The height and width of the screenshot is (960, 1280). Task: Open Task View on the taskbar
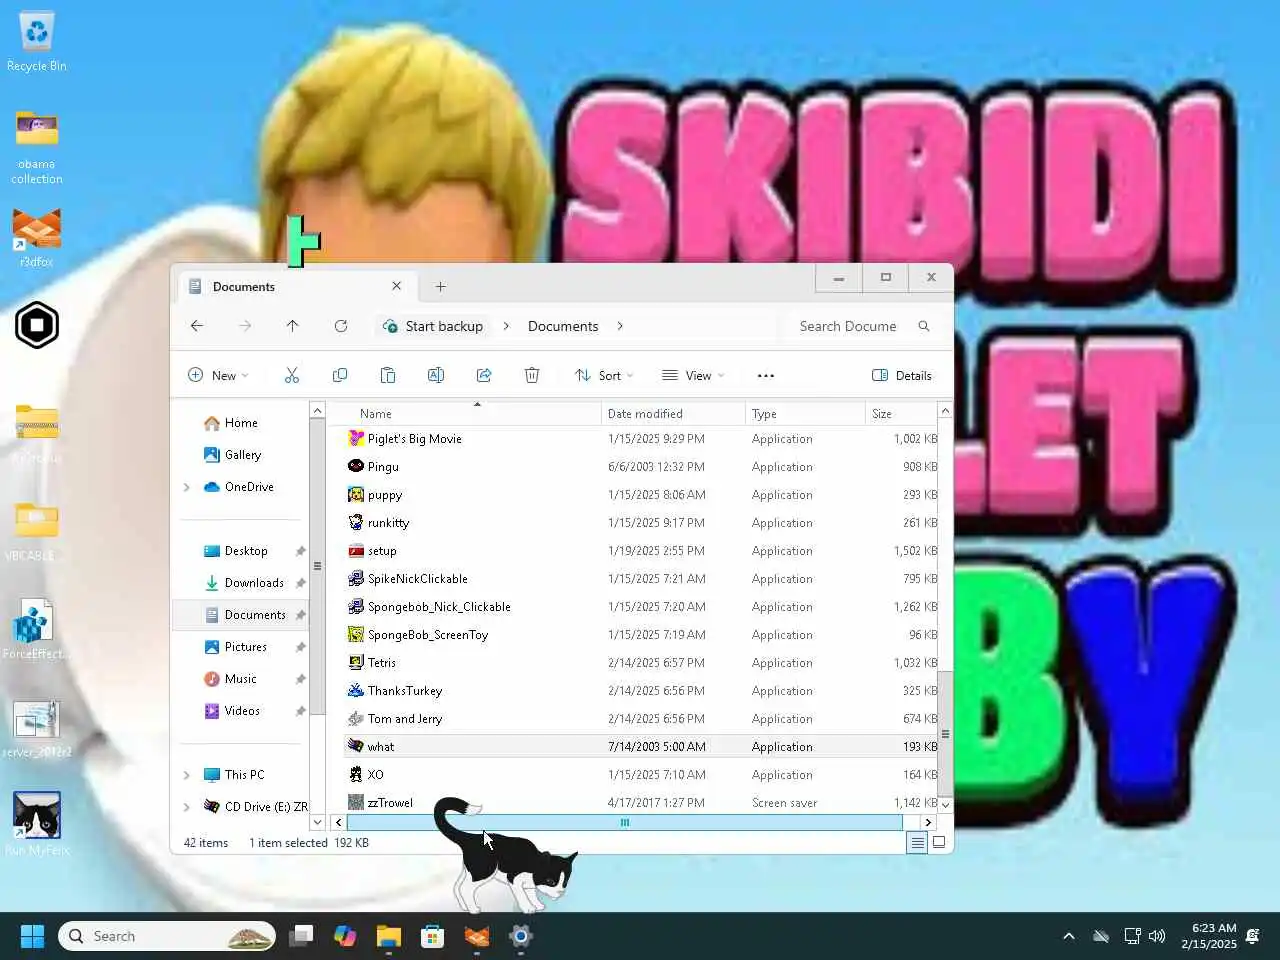(x=301, y=936)
